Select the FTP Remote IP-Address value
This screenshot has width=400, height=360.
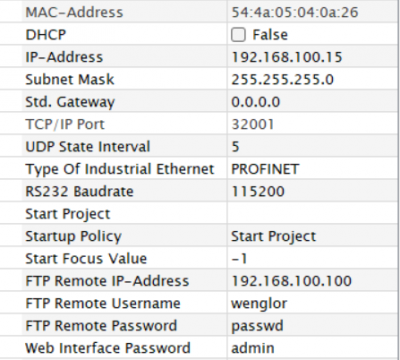pos(313,281)
